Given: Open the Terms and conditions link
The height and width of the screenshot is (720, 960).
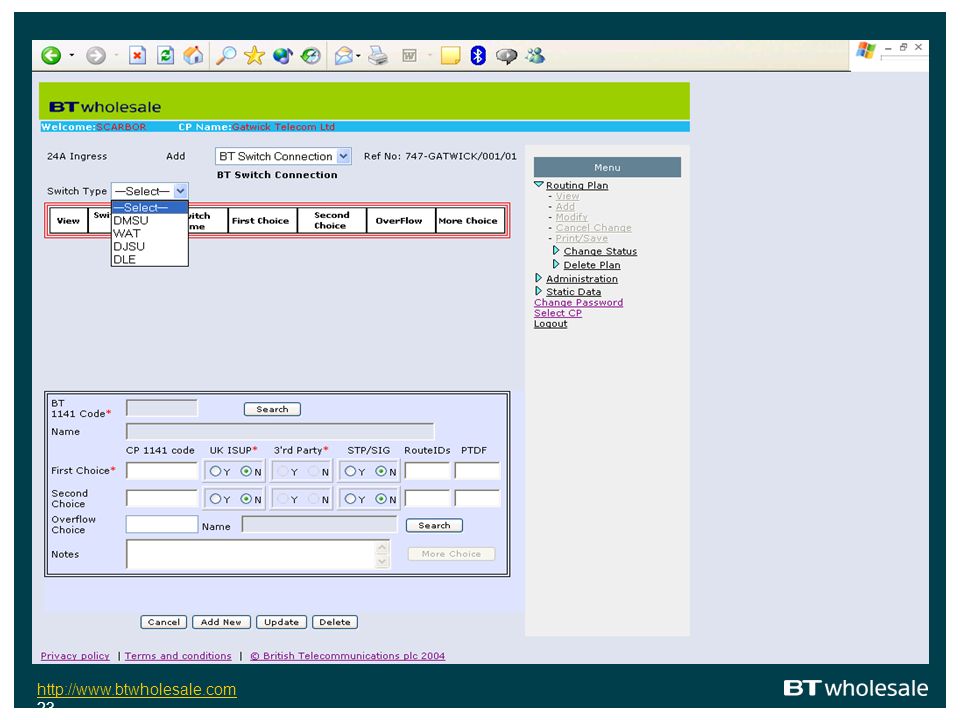Looking at the screenshot, I should coord(178,656).
